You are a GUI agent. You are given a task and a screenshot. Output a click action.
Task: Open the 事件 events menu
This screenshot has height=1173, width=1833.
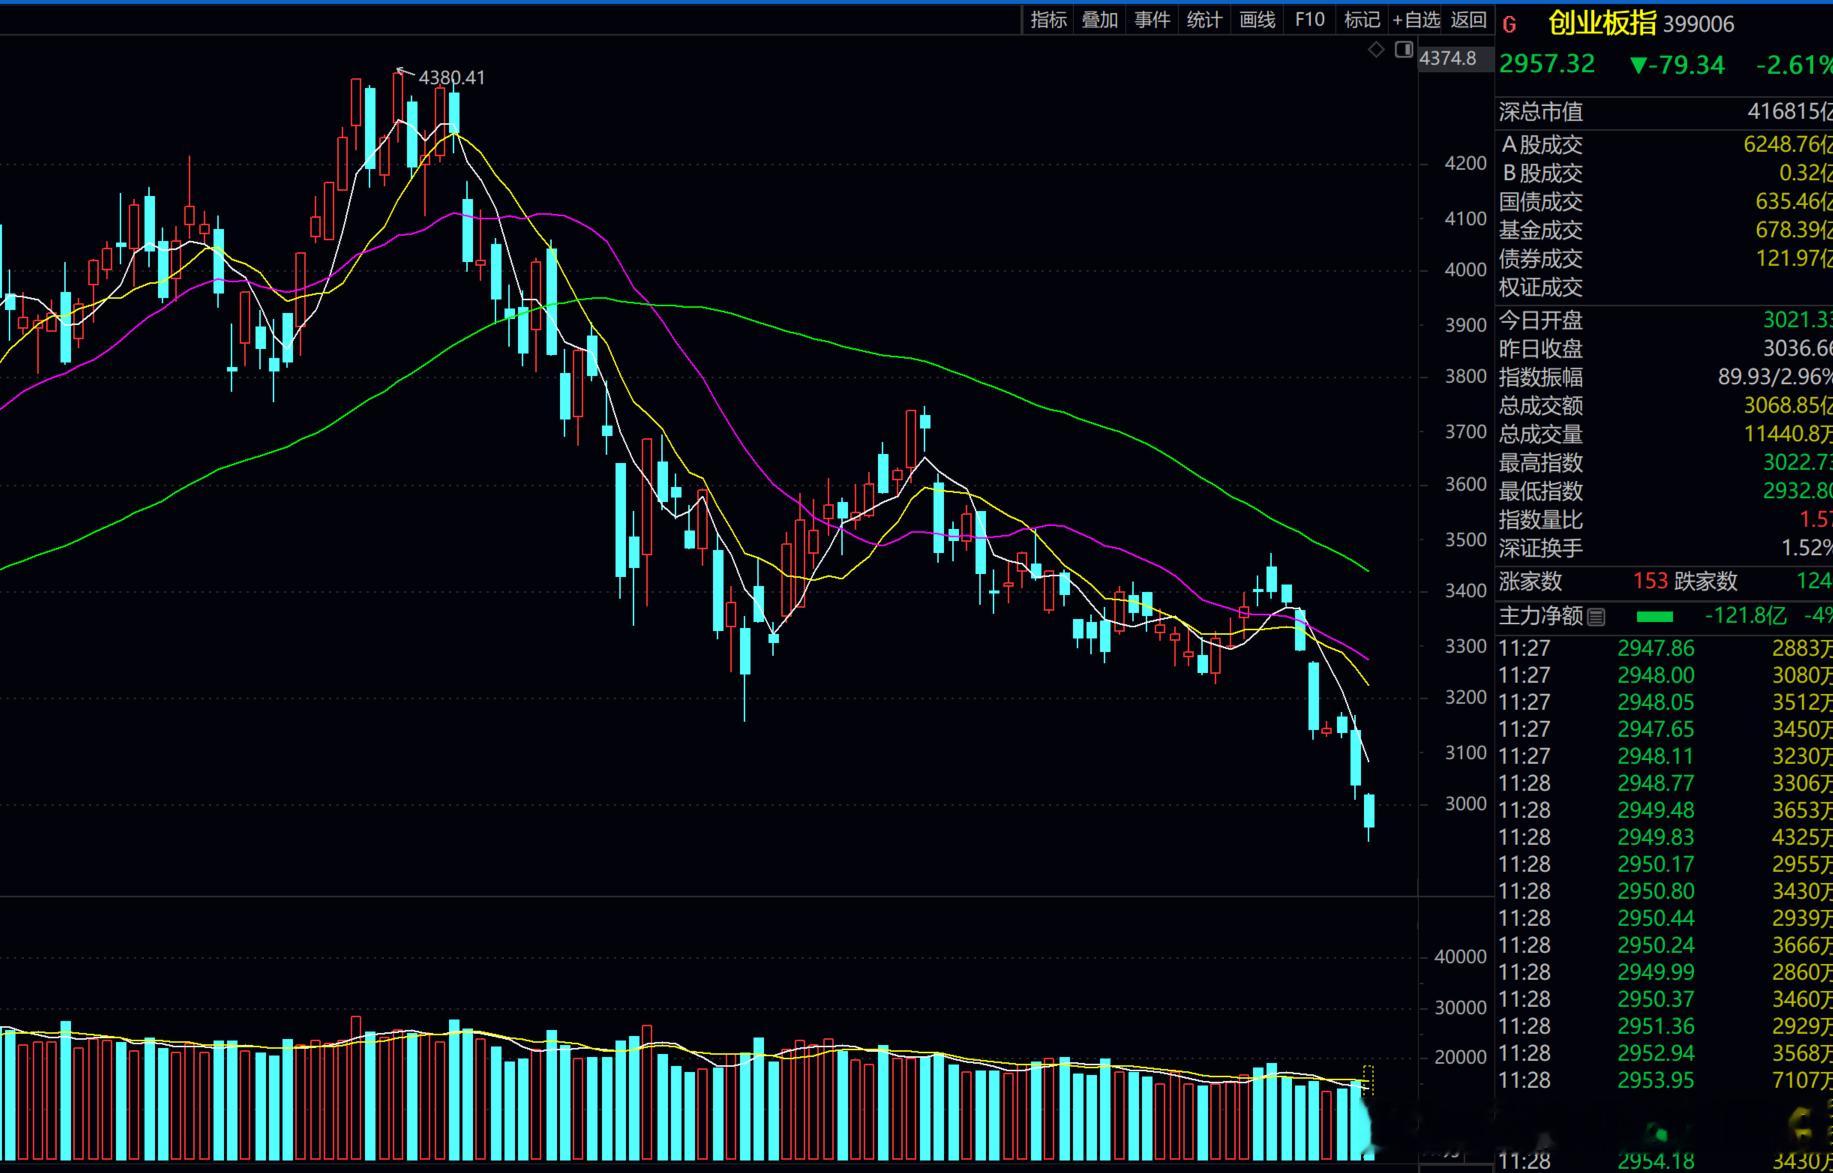(x=1152, y=19)
